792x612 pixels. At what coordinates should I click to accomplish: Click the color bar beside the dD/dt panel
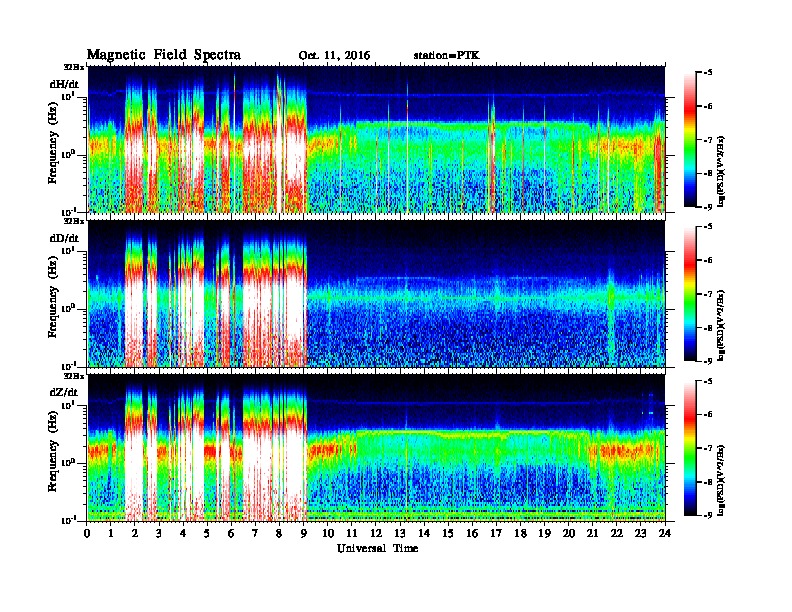point(690,294)
